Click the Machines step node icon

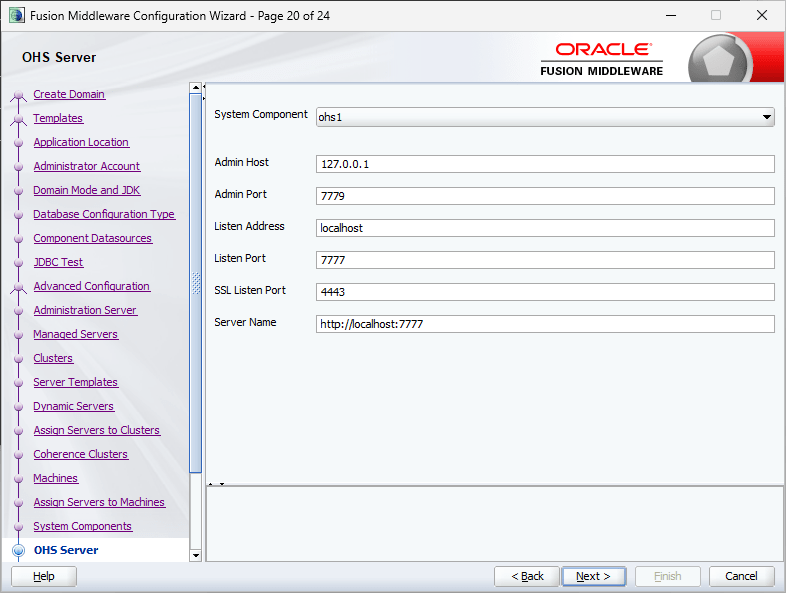(x=19, y=479)
